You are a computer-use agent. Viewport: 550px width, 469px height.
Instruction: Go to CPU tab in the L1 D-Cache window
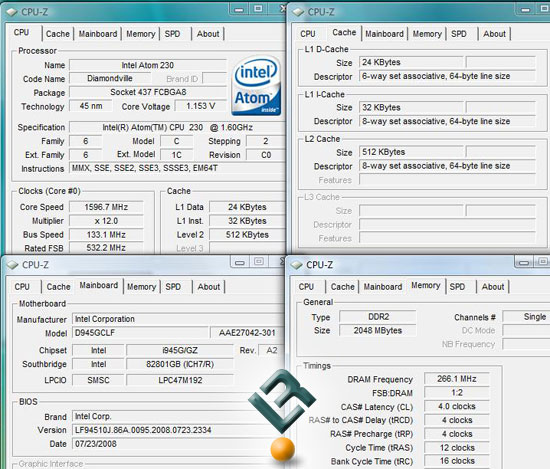pyautogui.click(x=308, y=34)
